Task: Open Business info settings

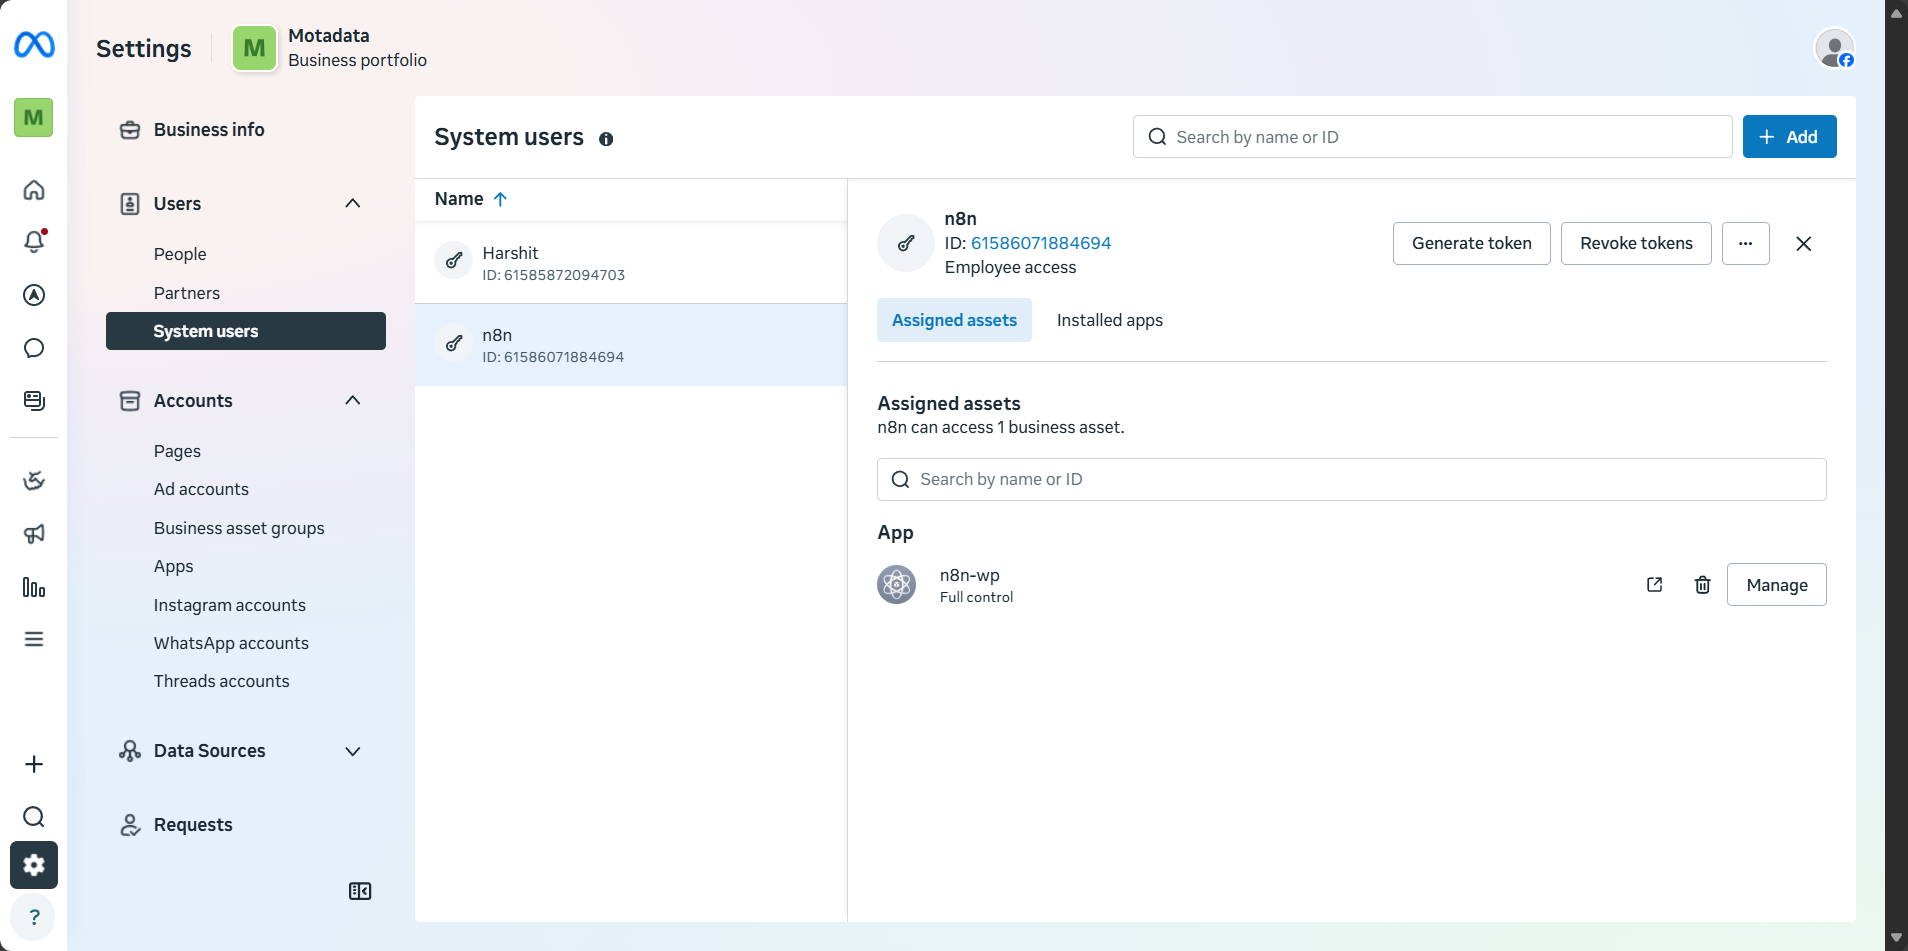Action: [209, 130]
